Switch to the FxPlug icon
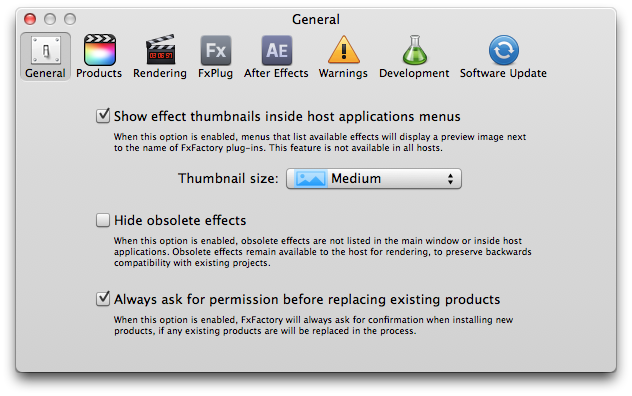632x396 pixels. (216, 50)
